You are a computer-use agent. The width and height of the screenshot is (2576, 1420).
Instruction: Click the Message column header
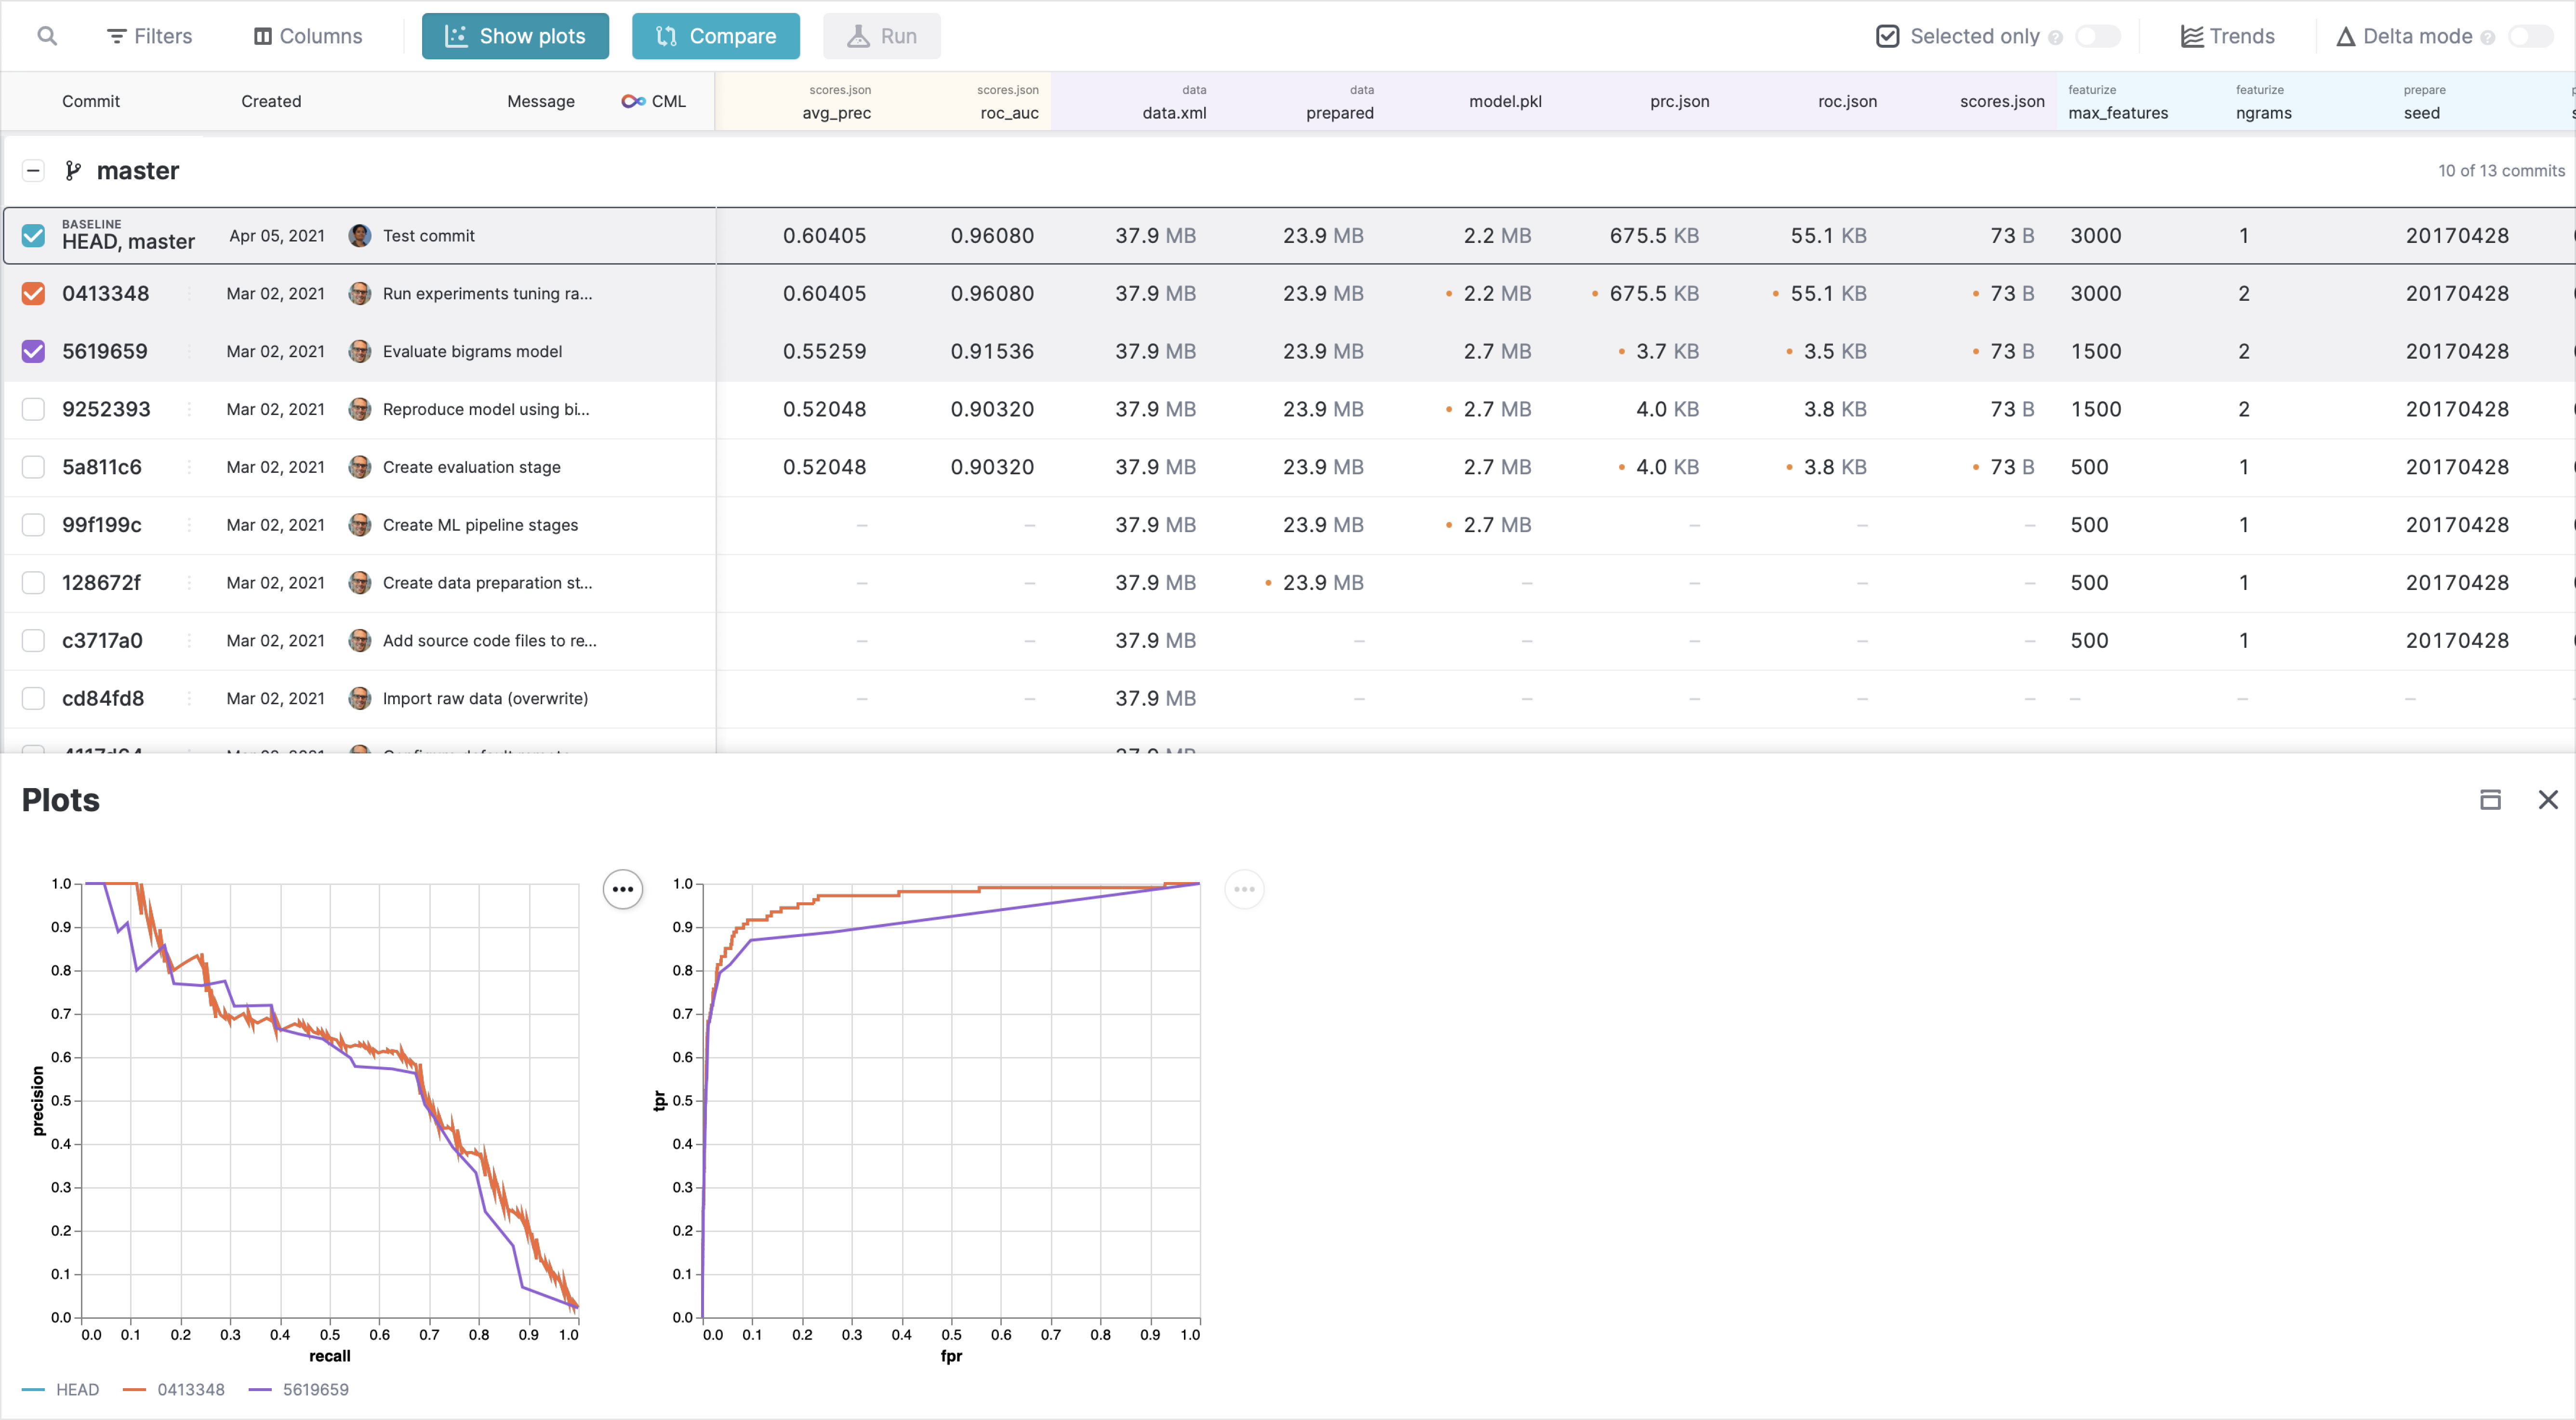541,101
